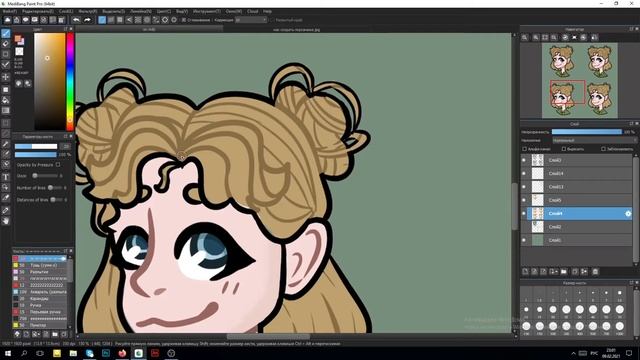Open Windows Start menu
The width and height of the screenshot is (640, 360).
[x=7, y=353]
